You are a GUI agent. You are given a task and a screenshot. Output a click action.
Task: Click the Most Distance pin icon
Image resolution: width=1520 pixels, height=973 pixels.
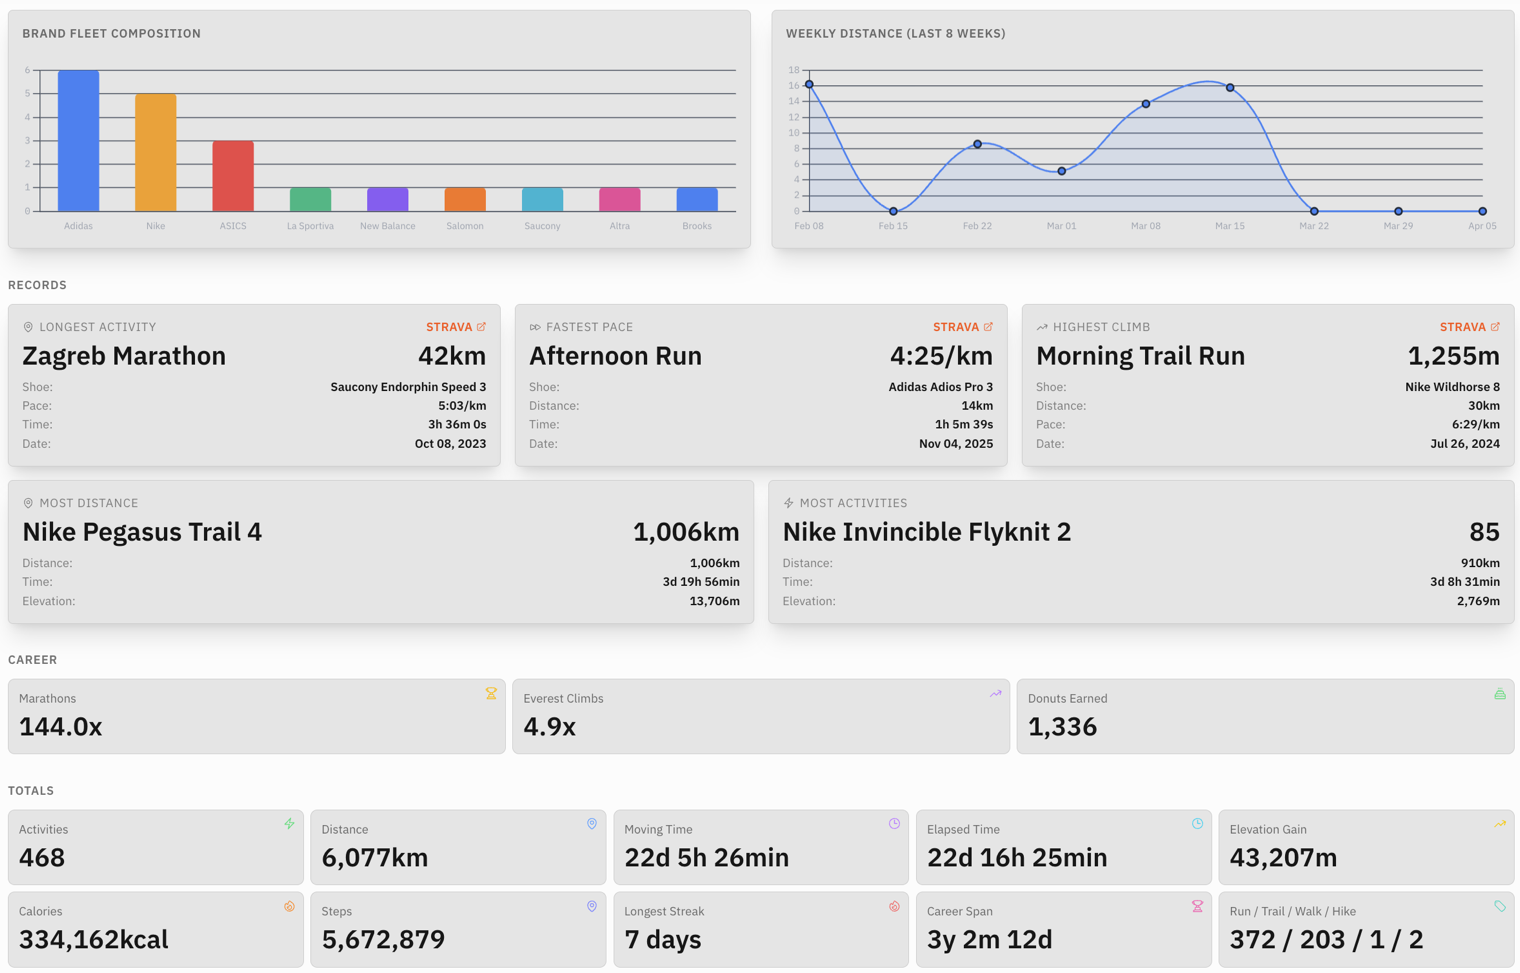28,503
